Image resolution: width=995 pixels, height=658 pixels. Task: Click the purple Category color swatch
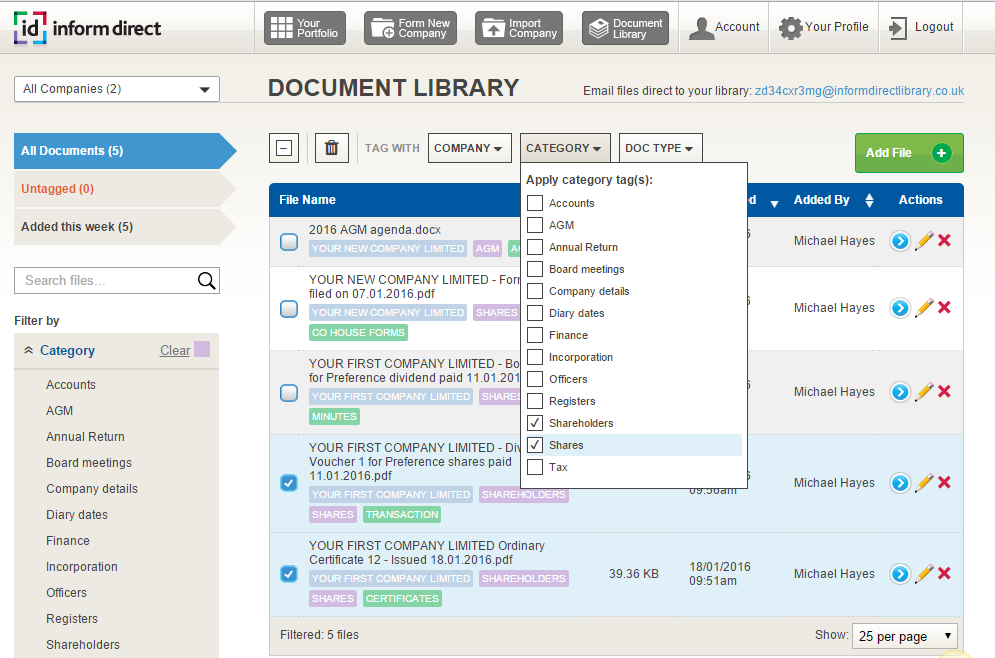[202, 349]
